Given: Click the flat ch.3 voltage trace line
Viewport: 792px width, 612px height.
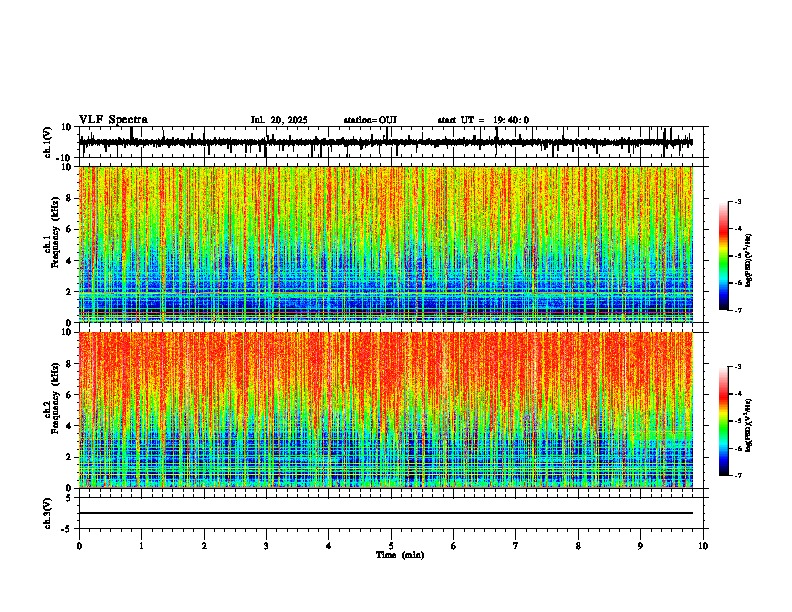Looking at the screenshot, I should (x=386, y=513).
